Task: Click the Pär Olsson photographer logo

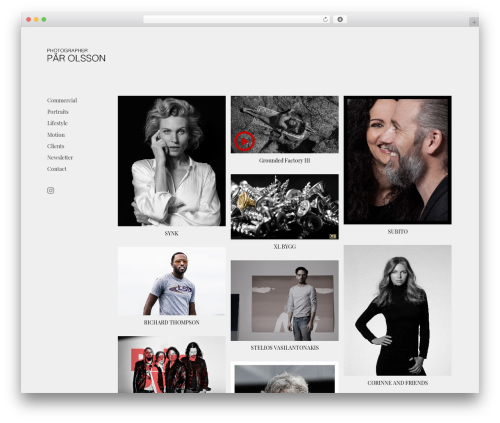Action: pyautogui.click(x=76, y=55)
